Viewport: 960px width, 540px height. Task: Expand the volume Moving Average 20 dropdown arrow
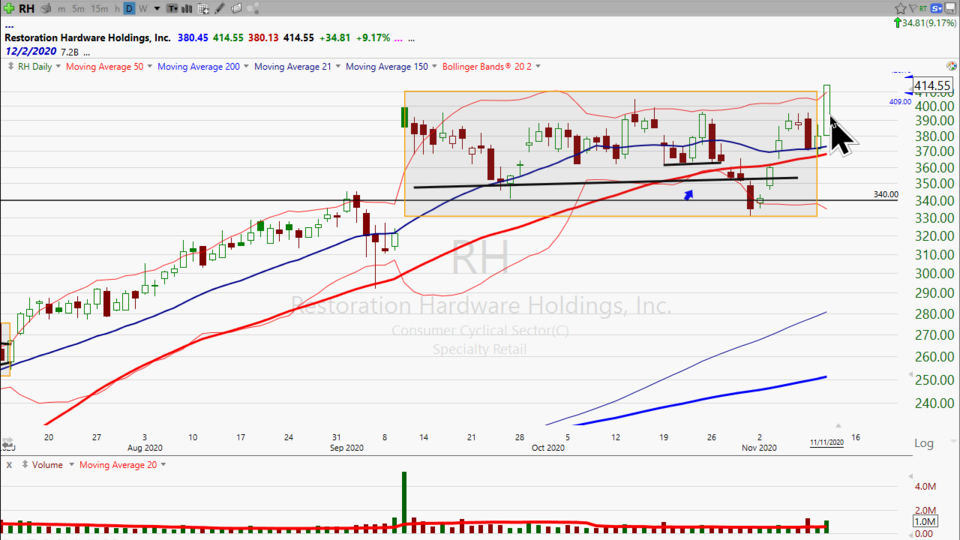[163, 465]
